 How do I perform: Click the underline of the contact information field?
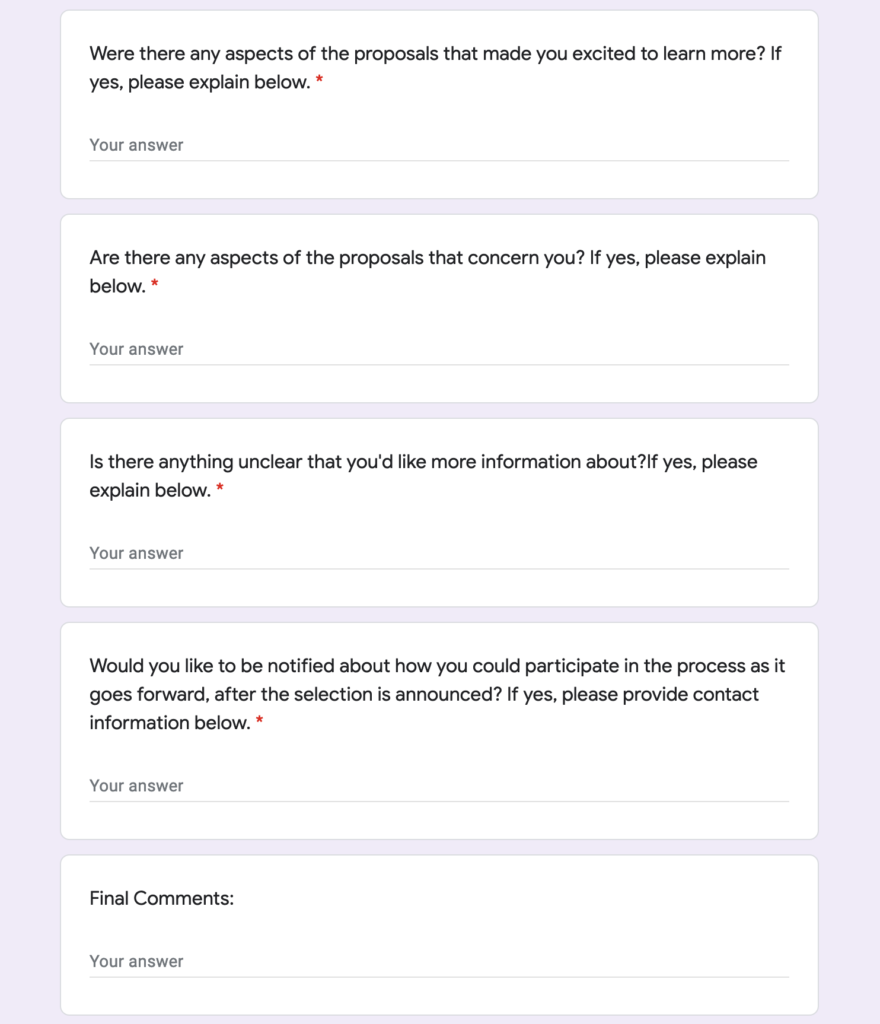439,801
